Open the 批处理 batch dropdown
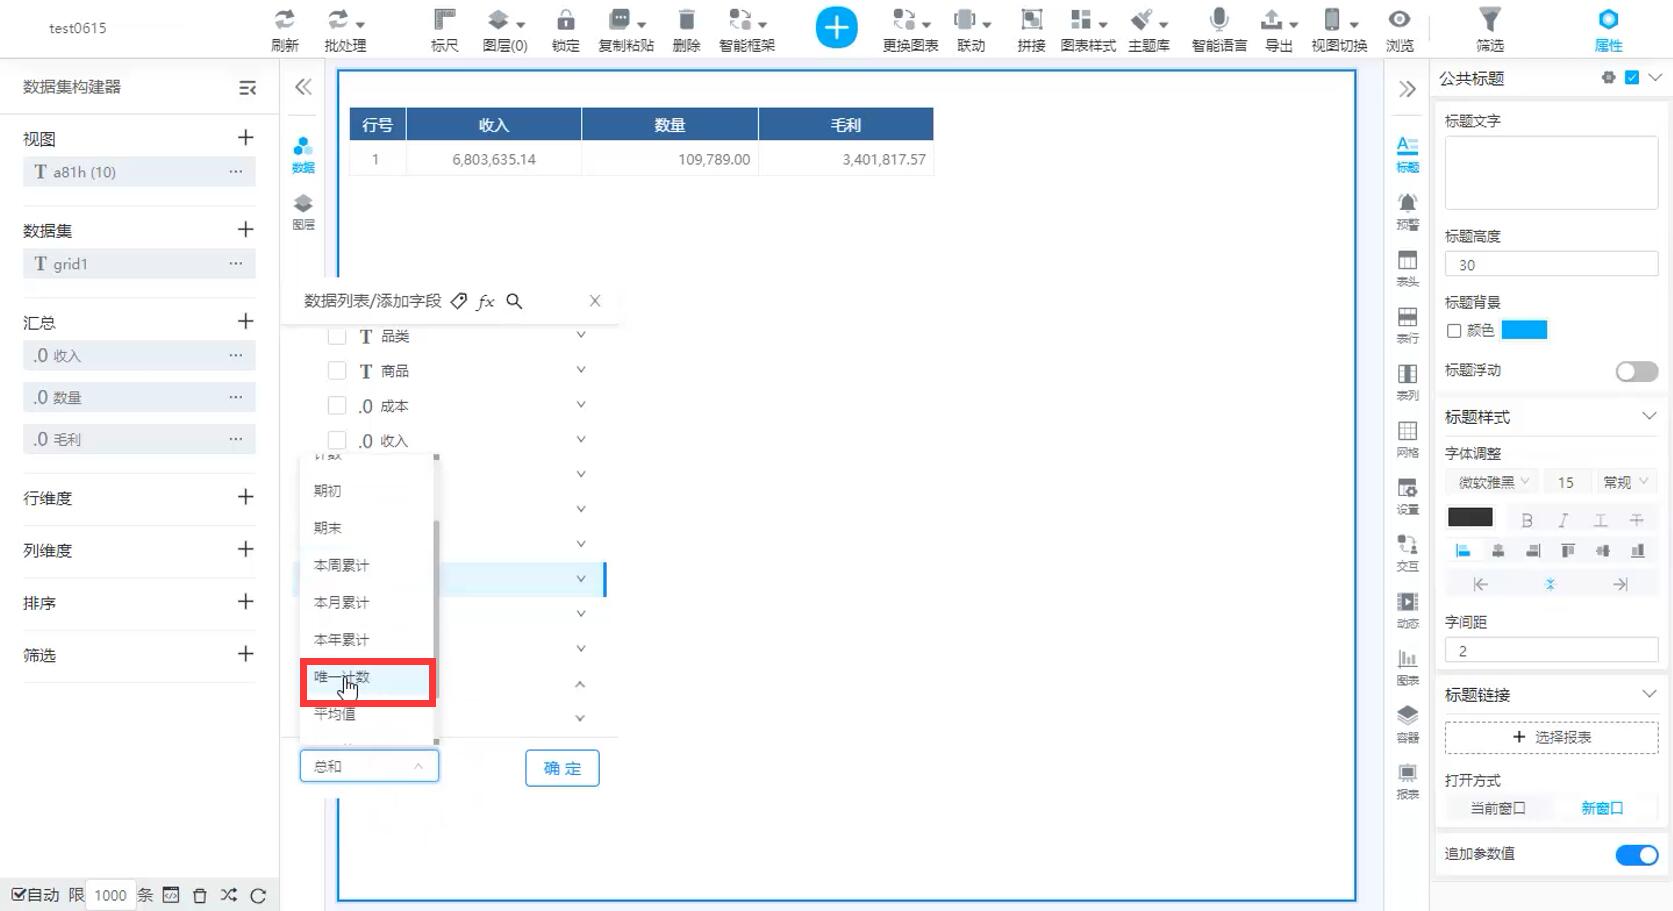1673x911 pixels. point(345,29)
